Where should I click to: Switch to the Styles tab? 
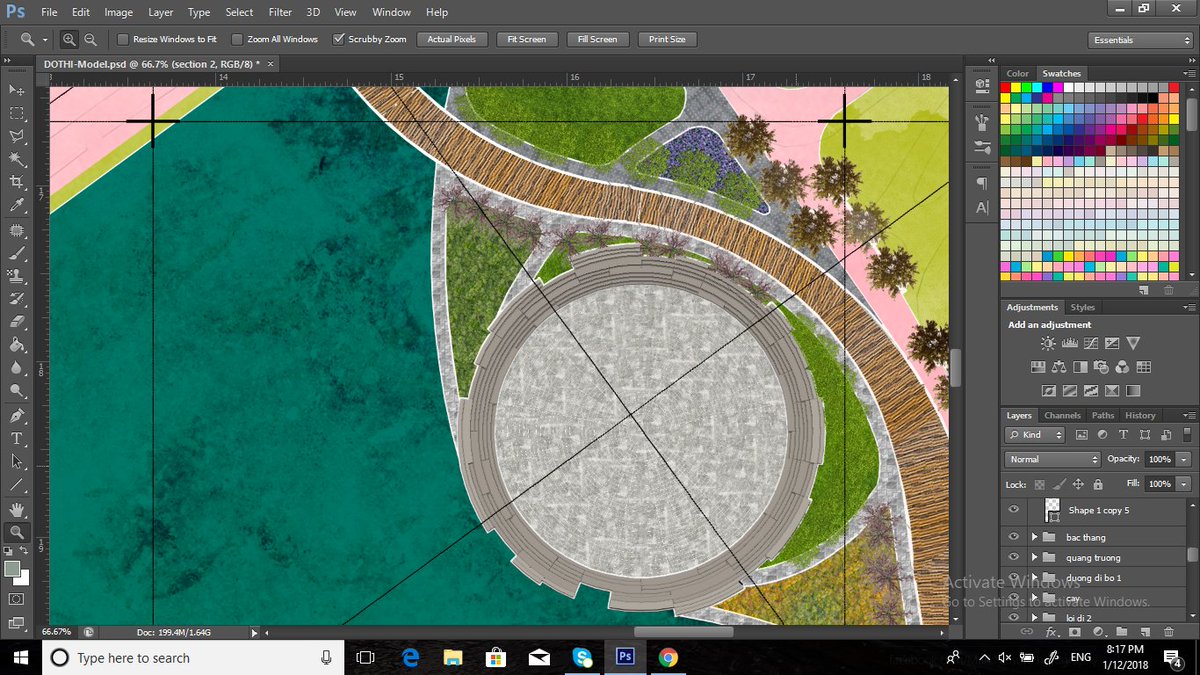pyautogui.click(x=1083, y=307)
